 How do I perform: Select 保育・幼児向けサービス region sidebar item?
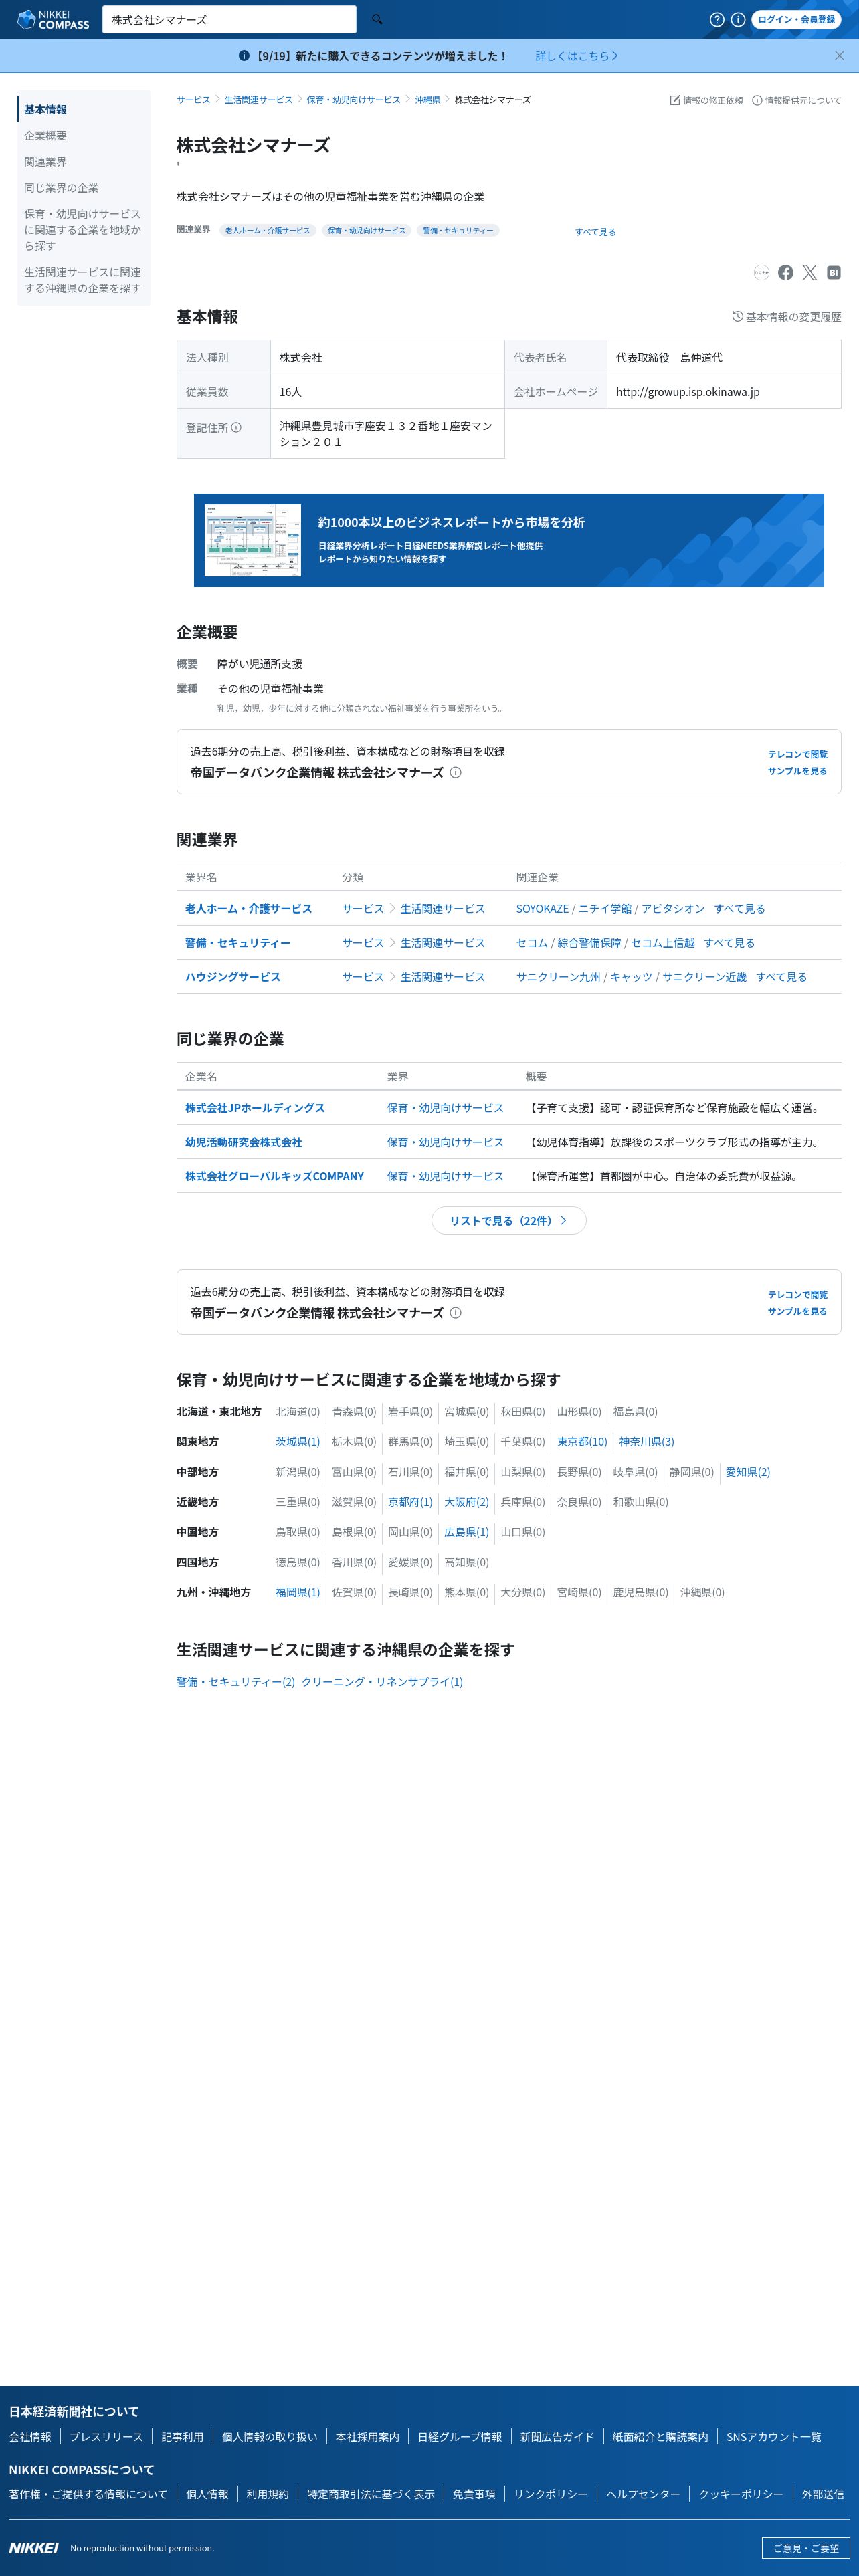coord(83,230)
